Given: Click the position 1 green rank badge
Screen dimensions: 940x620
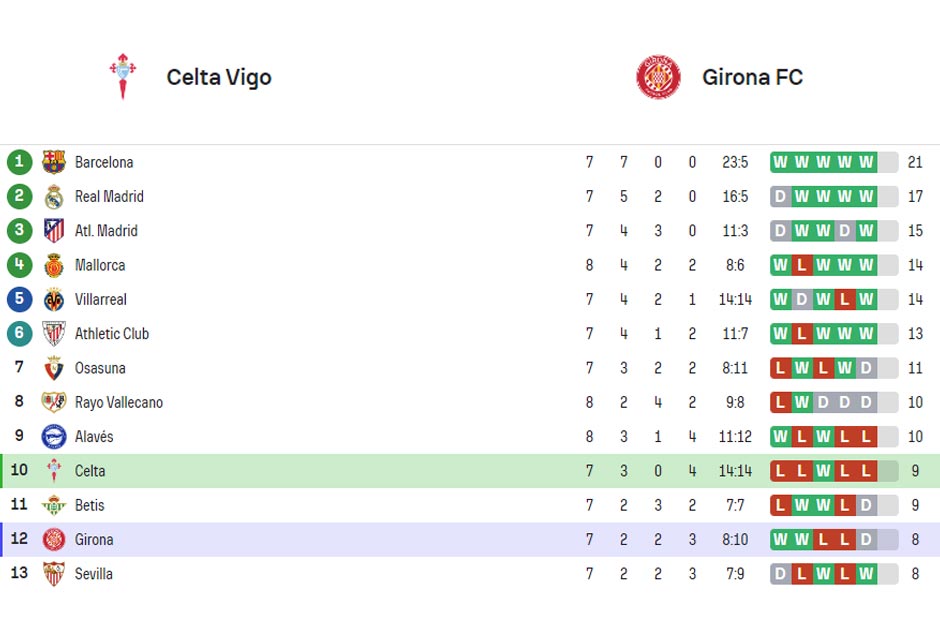Looking at the screenshot, I should pyautogui.click(x=19, y=162).
